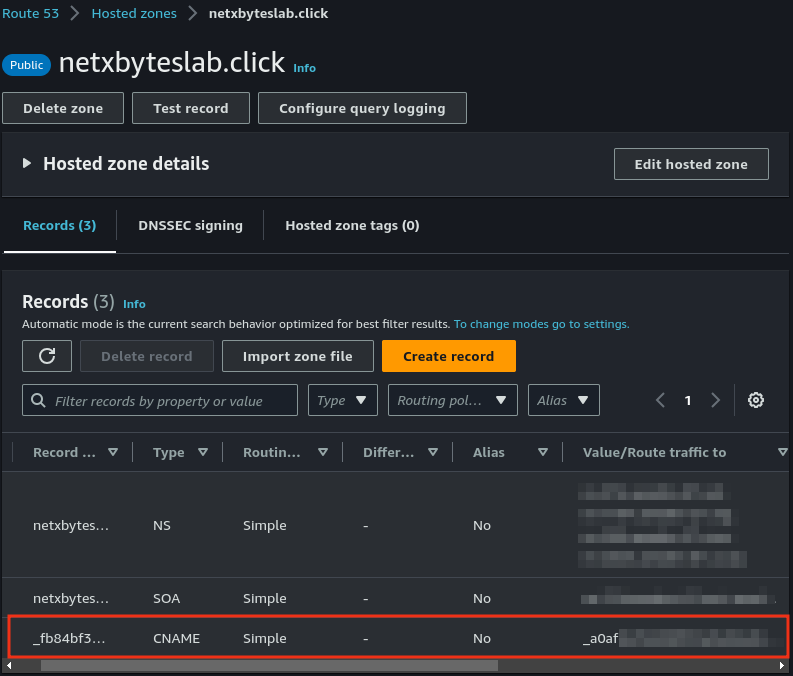Open the Alias filter dropdown
This screenshot has width=793, height=676.
[x=563, y=400]
